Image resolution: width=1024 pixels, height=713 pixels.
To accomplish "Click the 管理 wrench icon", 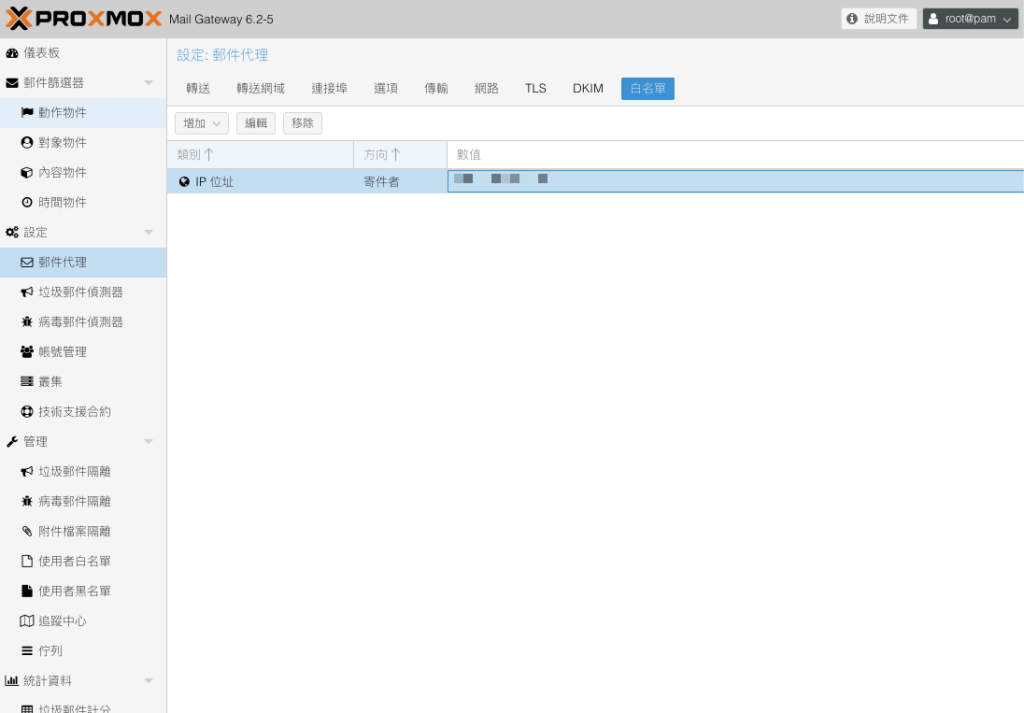I will click(12, 441).
